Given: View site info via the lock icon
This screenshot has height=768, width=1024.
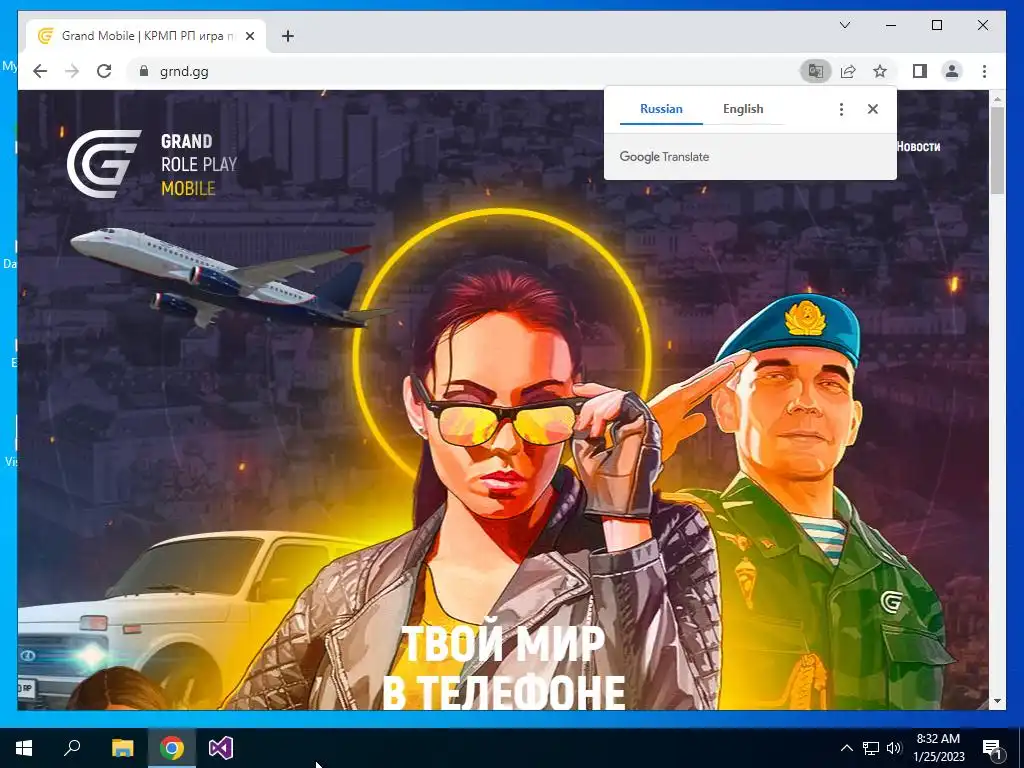Looking at the screenshot, I should (144, 71).
